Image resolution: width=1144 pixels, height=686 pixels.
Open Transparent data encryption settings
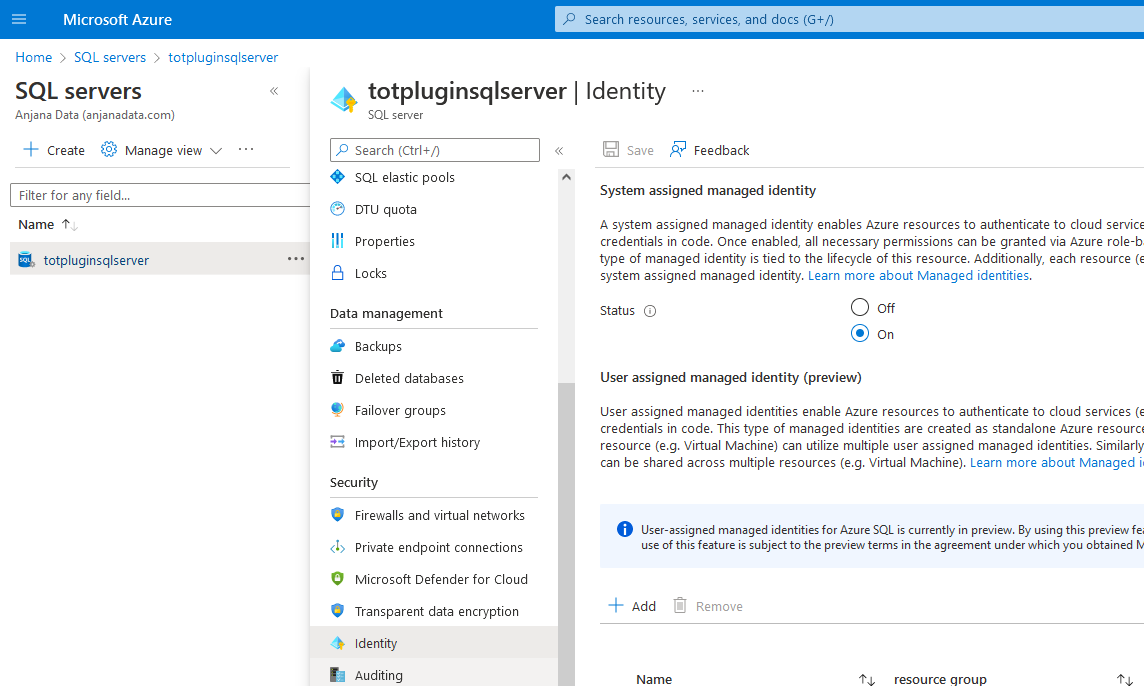(436, 611)
